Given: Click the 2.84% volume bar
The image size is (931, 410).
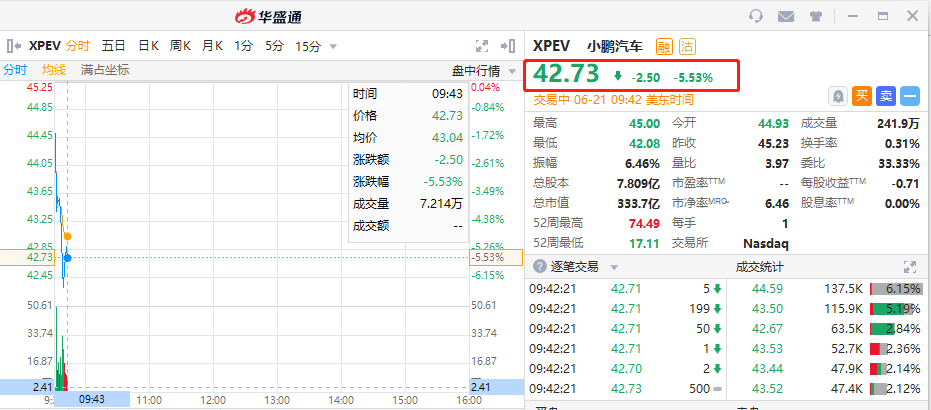Looking at the screenshot, I should click(896, 329).
